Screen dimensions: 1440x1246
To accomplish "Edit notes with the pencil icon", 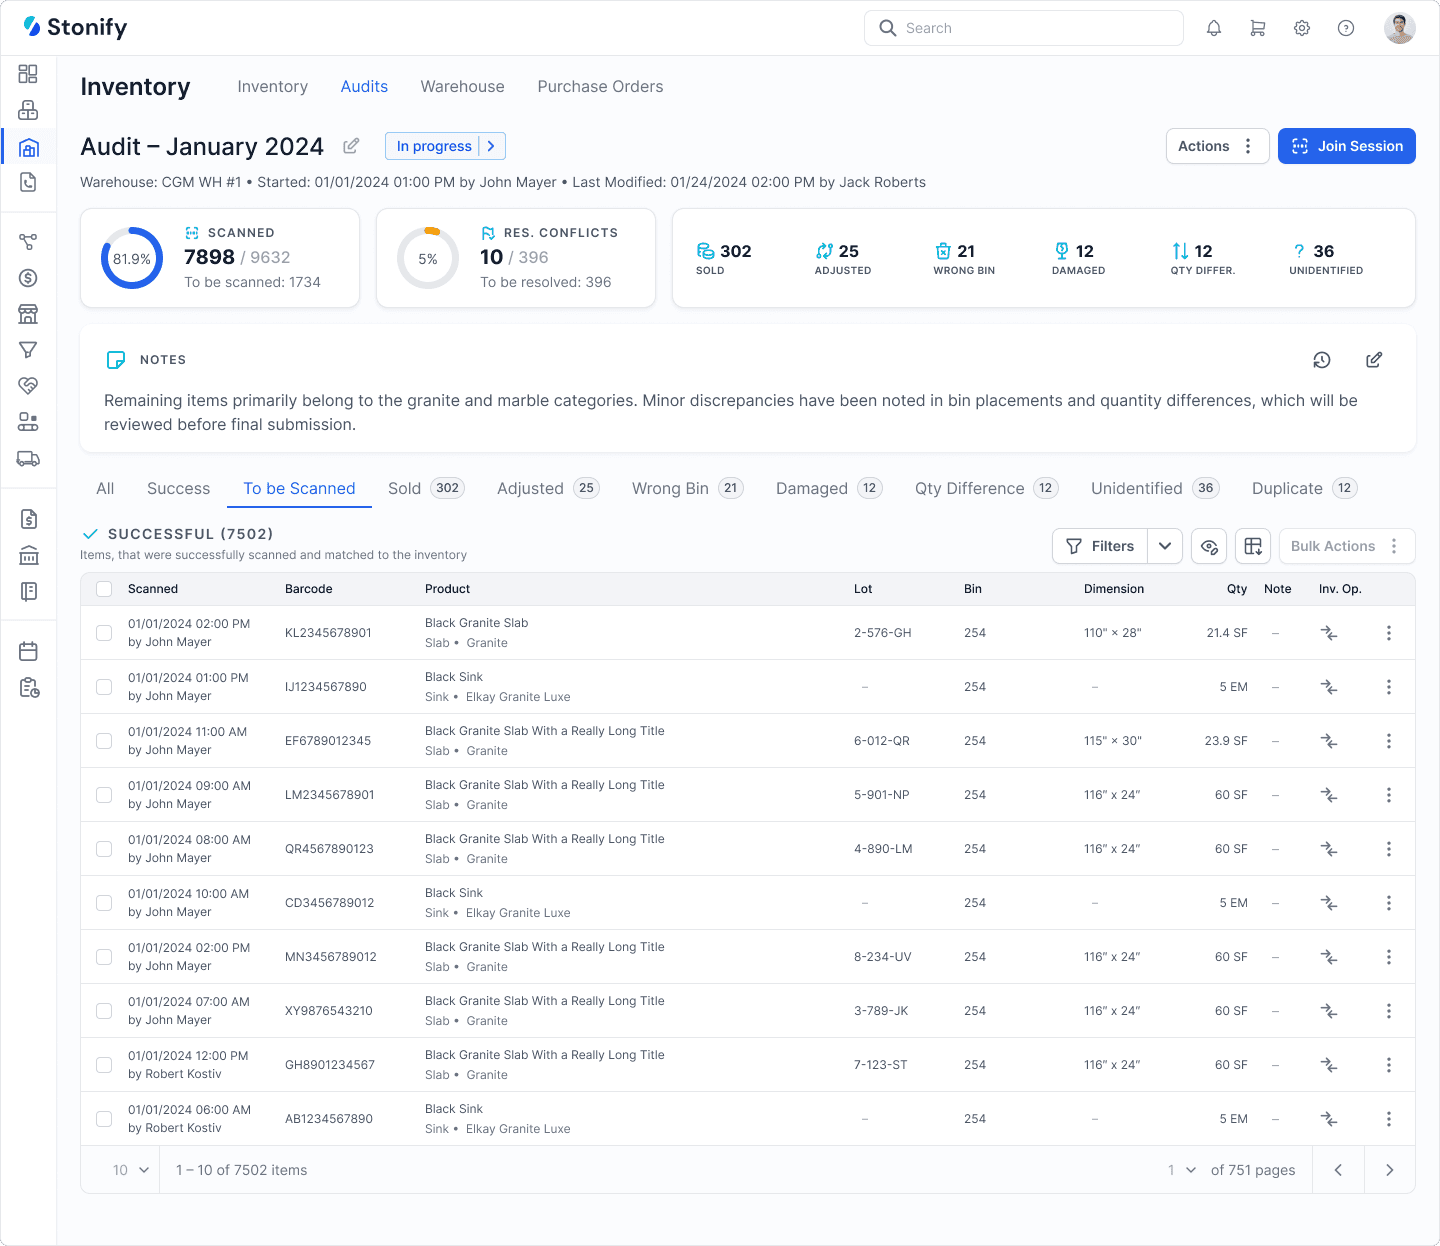I will 1374,360.
